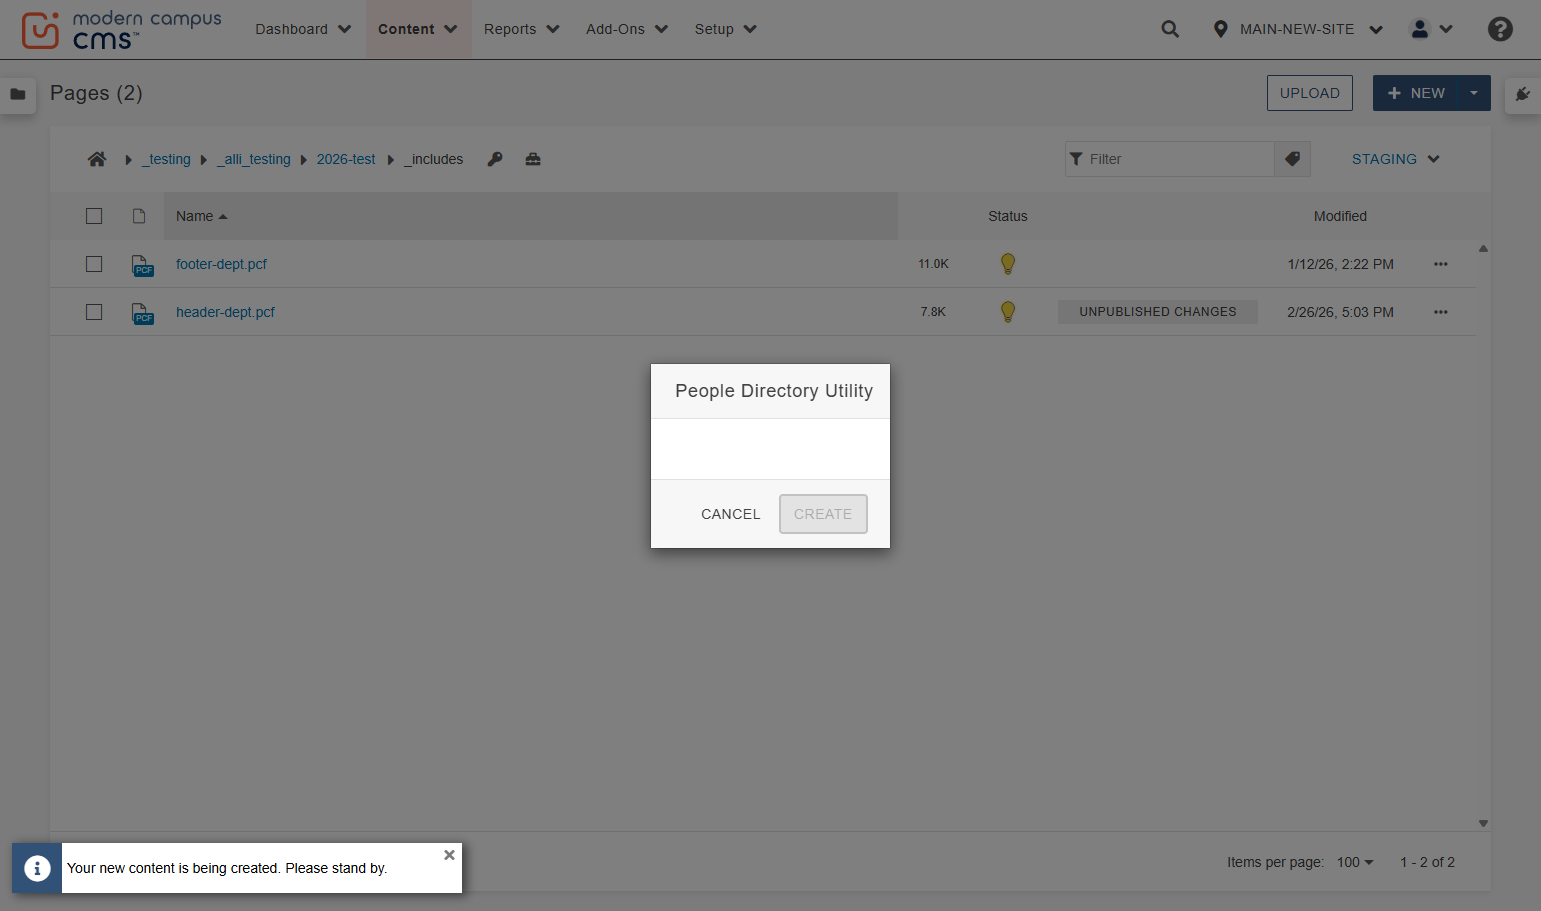
Task: Change the items per page dropdown
Action: tap(1355, 862)
